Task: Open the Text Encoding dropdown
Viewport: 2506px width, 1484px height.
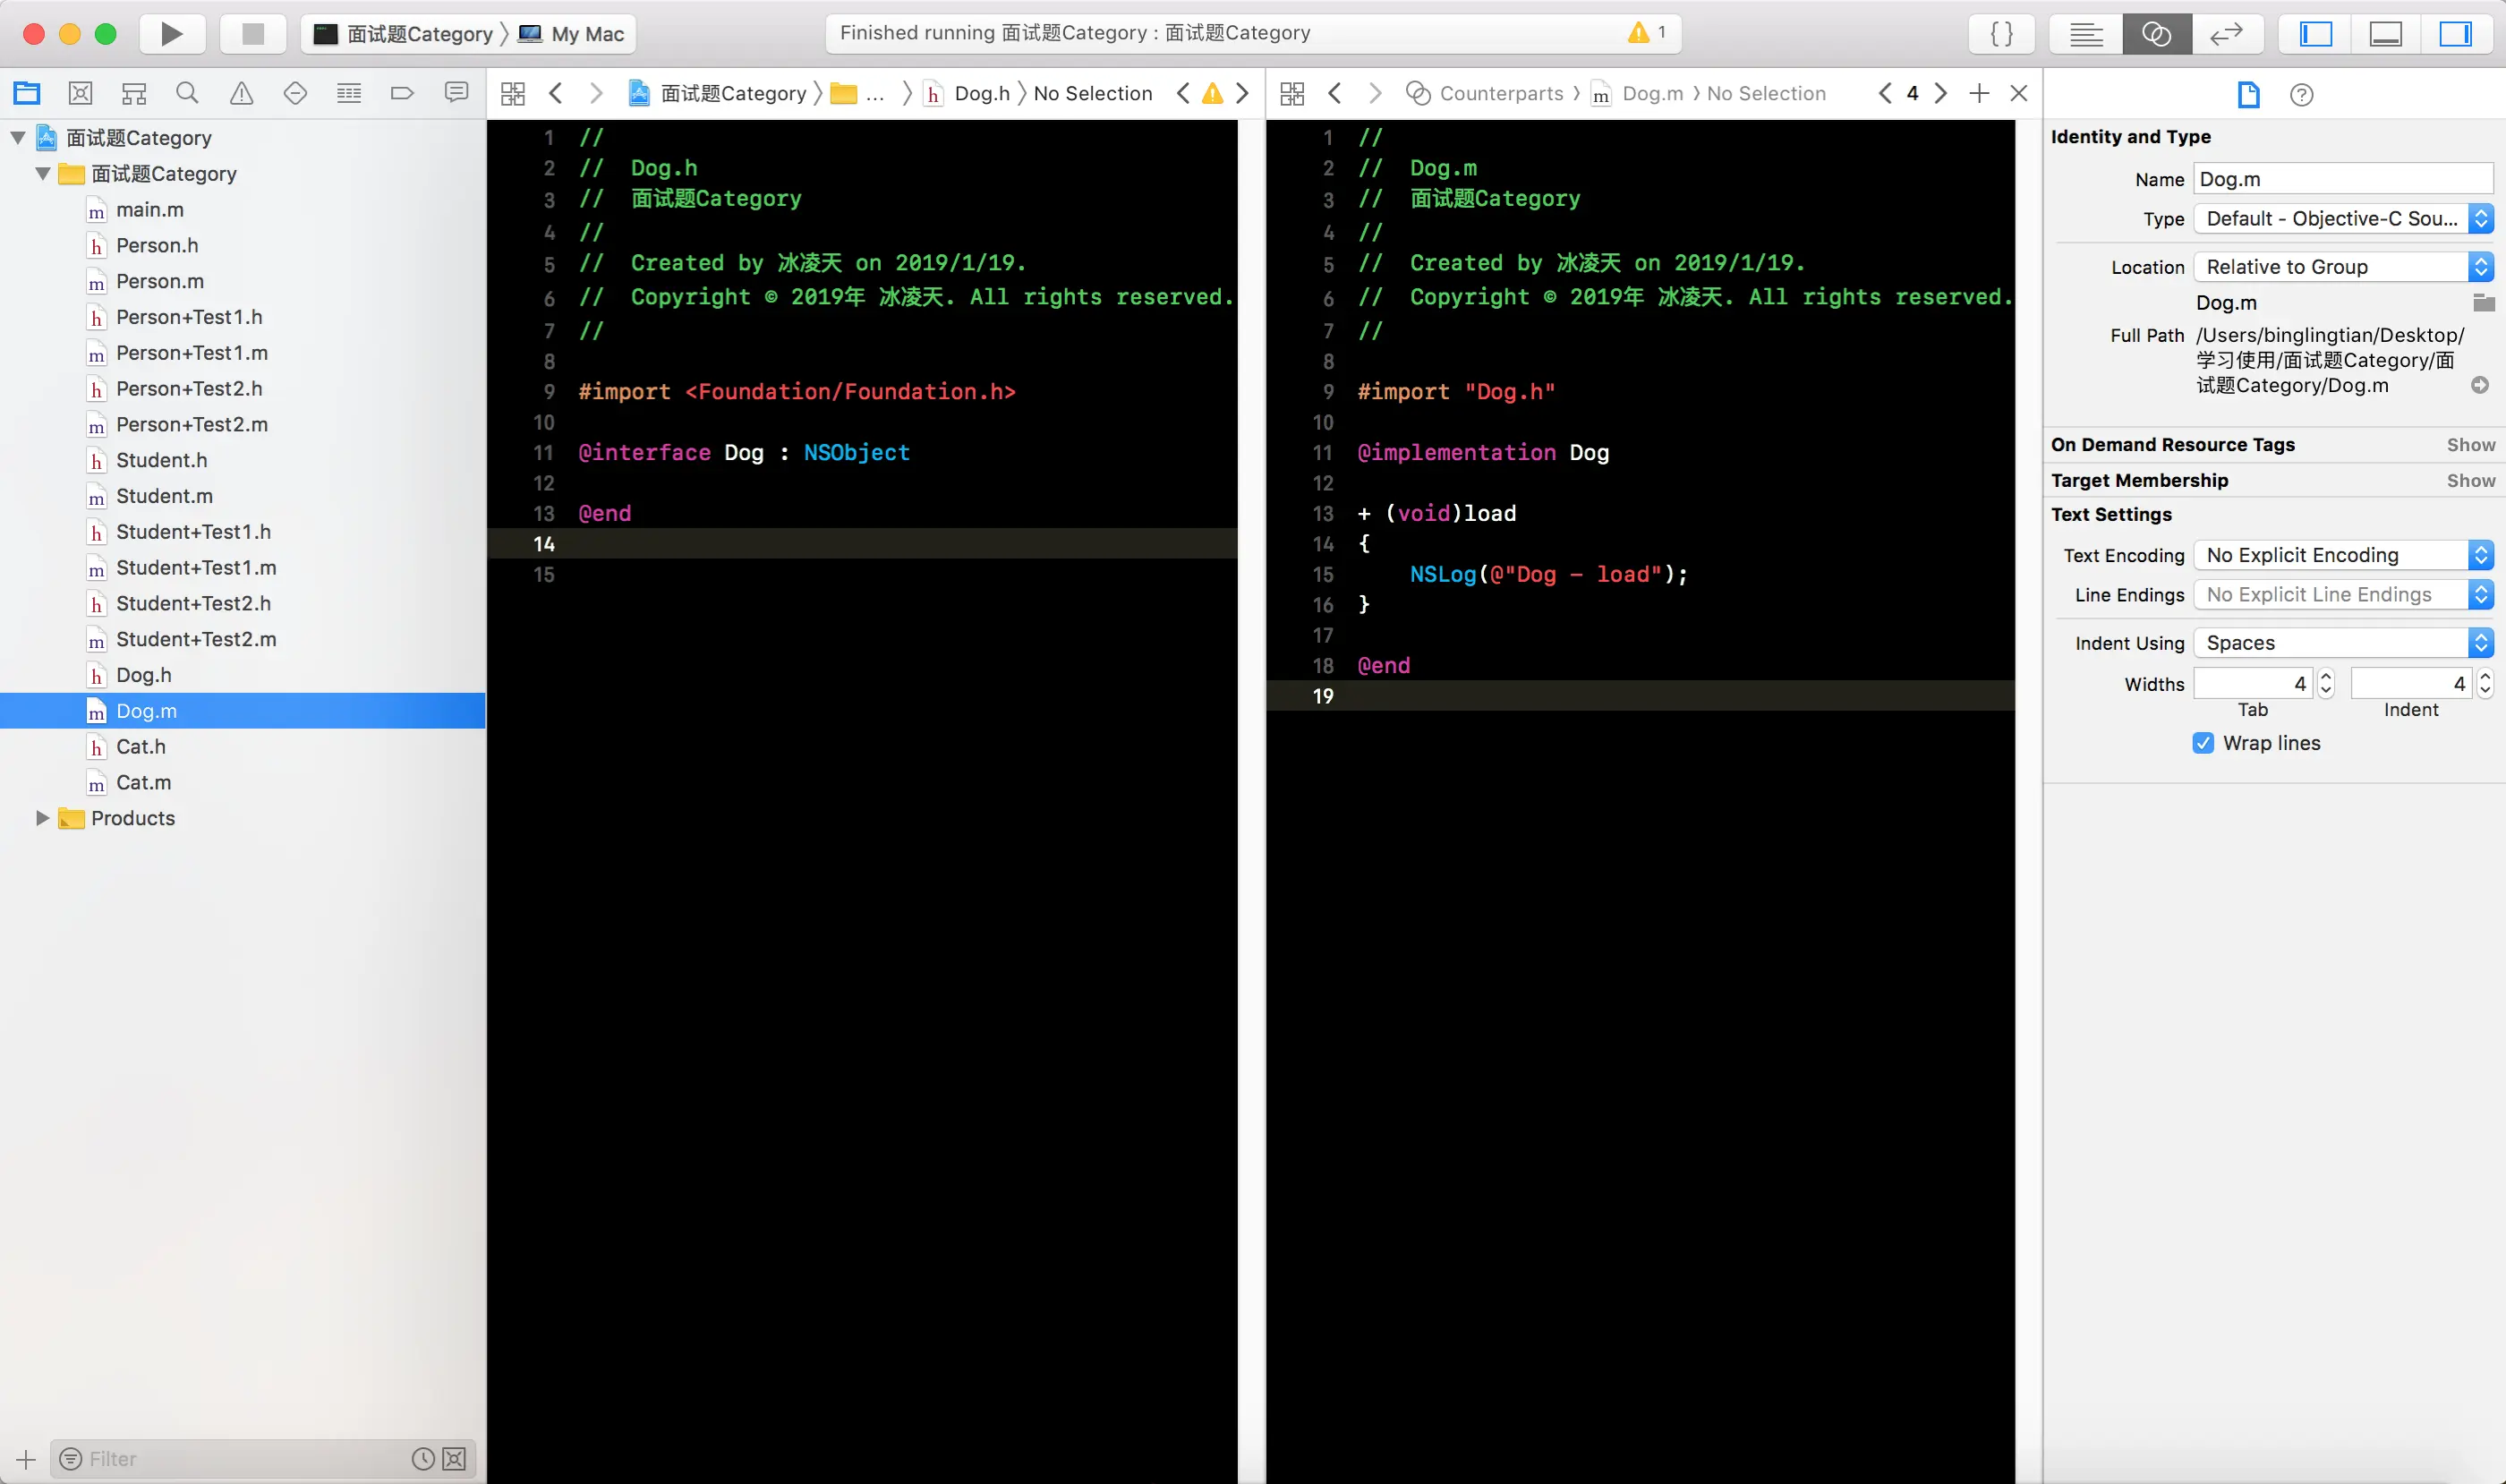Action: coord(2342,555)
